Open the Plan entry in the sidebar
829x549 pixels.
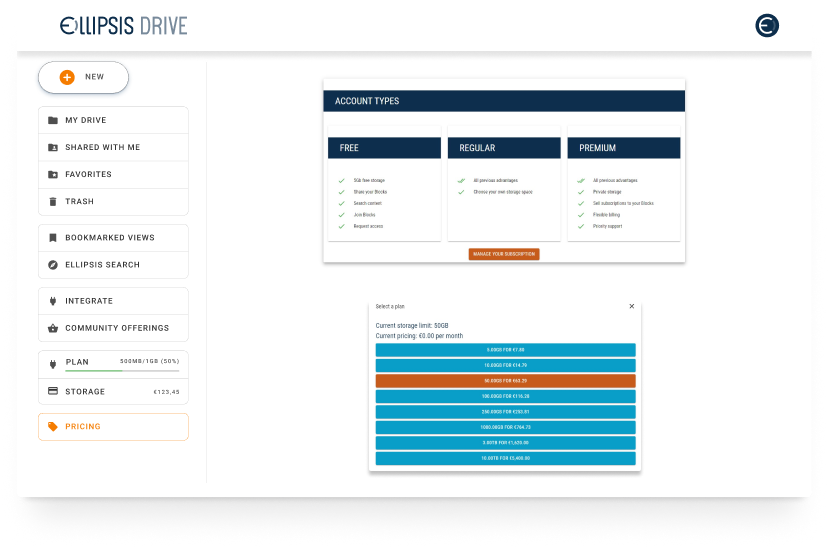(x=113, y=364)
